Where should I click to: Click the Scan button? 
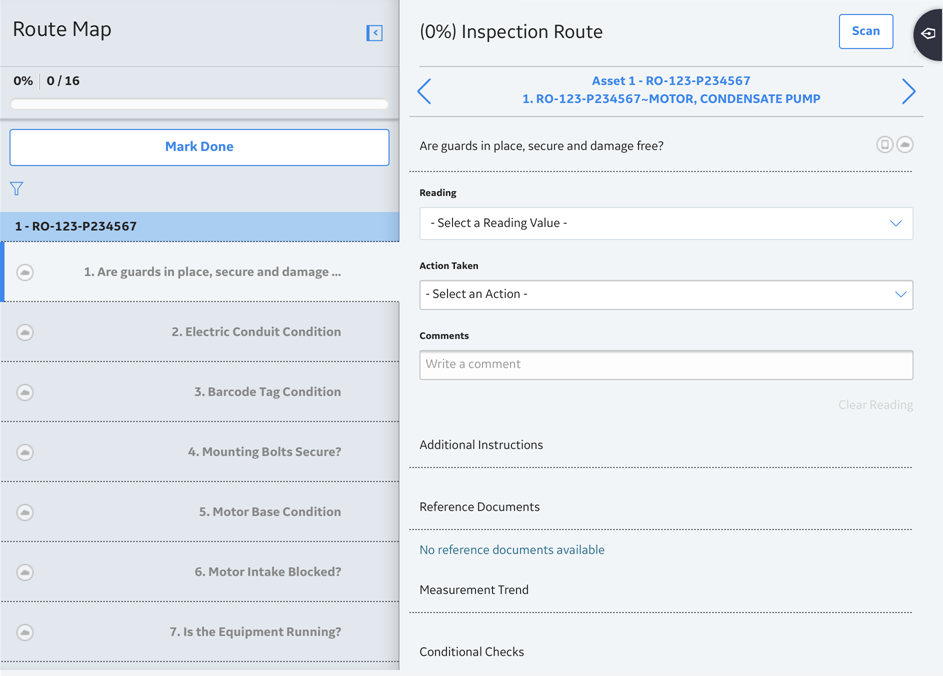[x=865, y=31]
